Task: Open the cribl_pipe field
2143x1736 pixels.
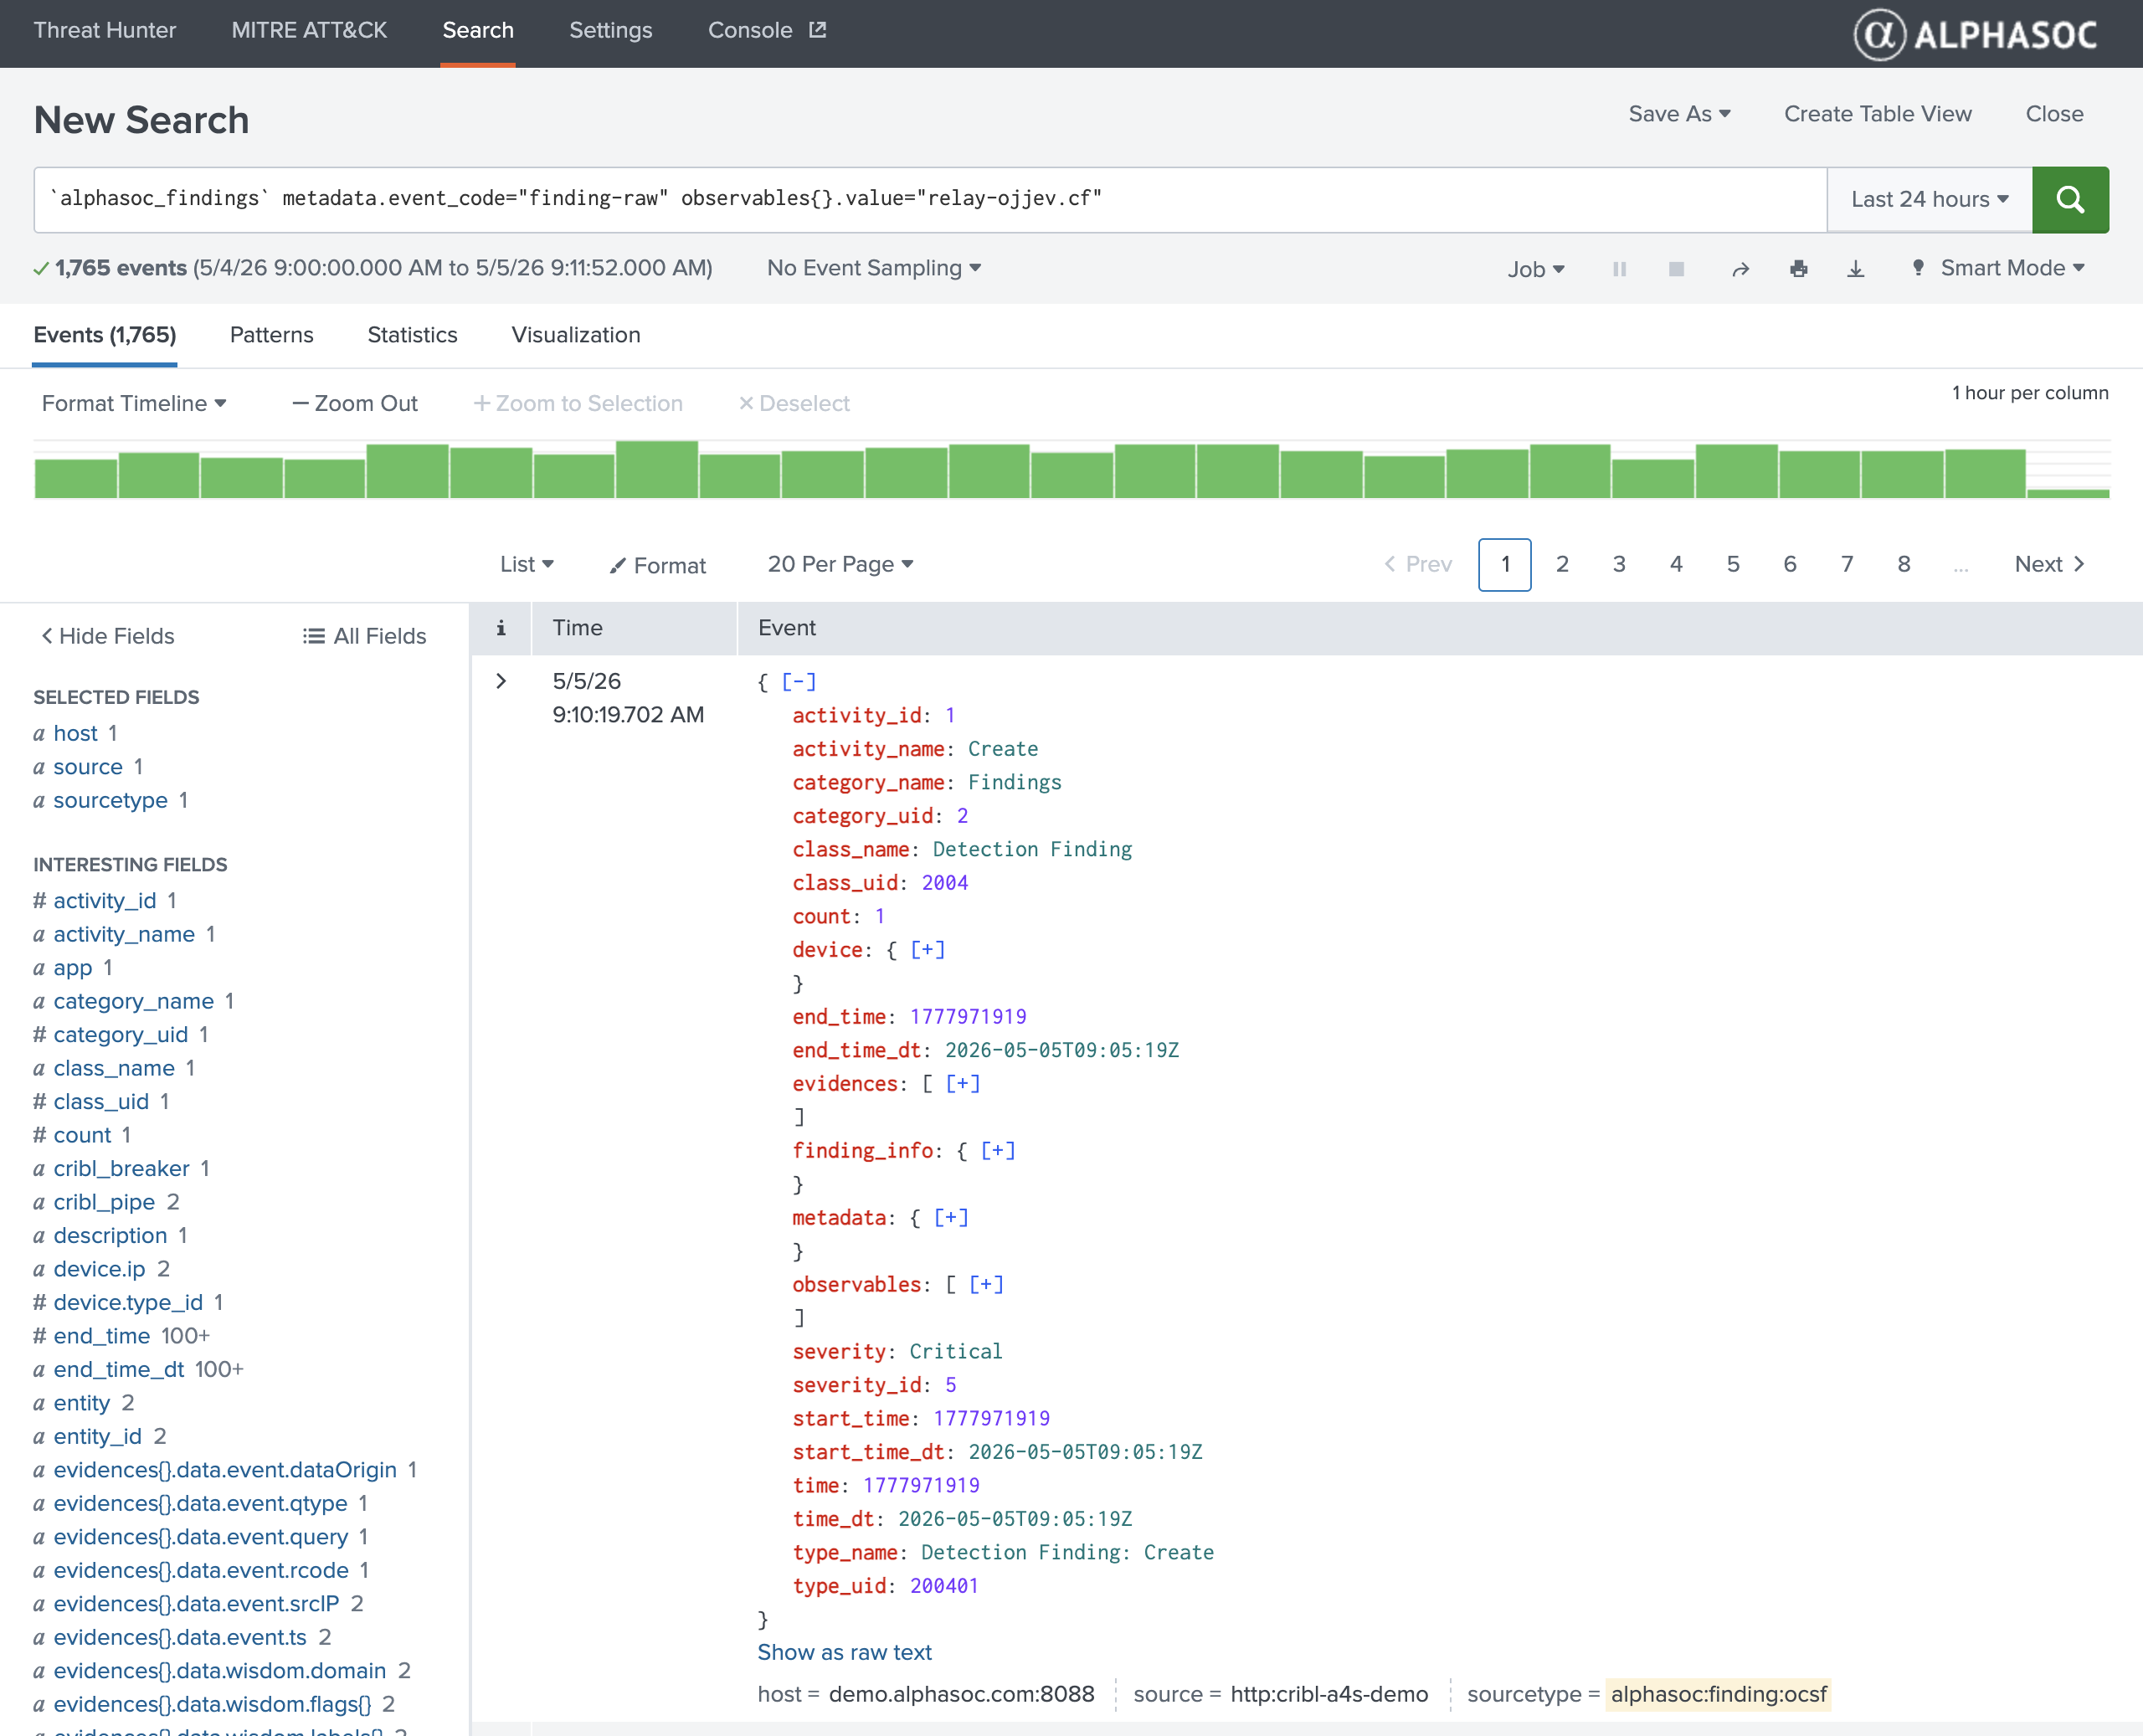Action: click(104, 1202)
